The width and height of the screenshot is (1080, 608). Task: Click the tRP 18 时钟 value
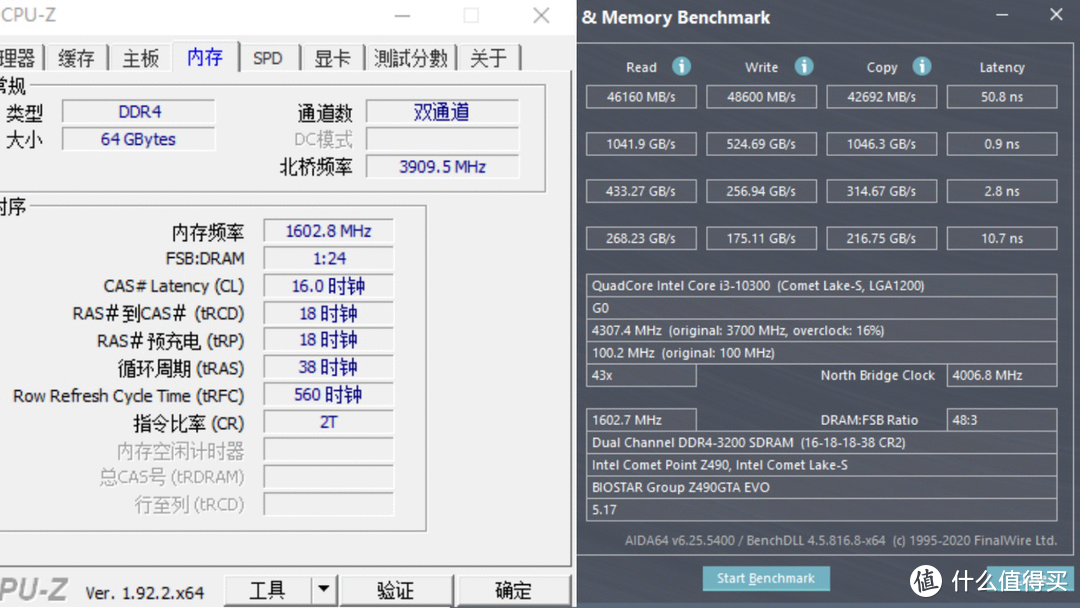pos(329,340)
